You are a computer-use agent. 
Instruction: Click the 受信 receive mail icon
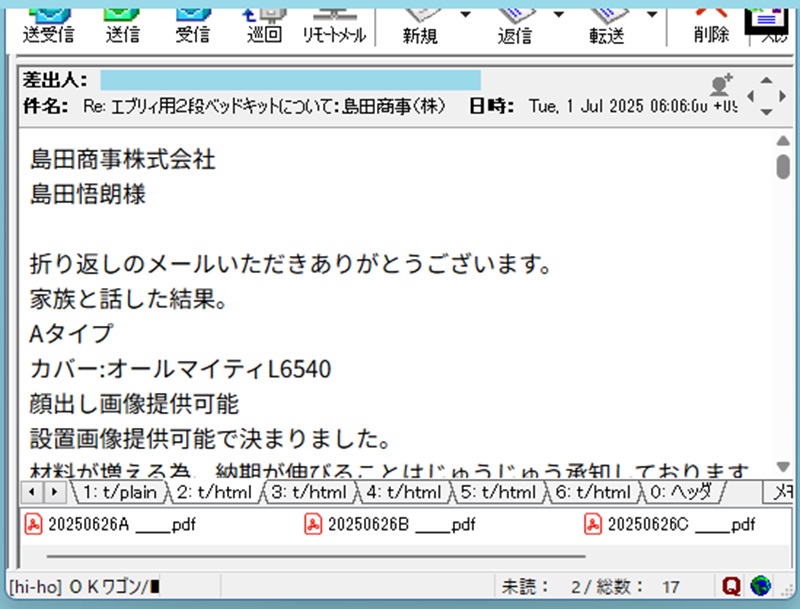(192, 23)
